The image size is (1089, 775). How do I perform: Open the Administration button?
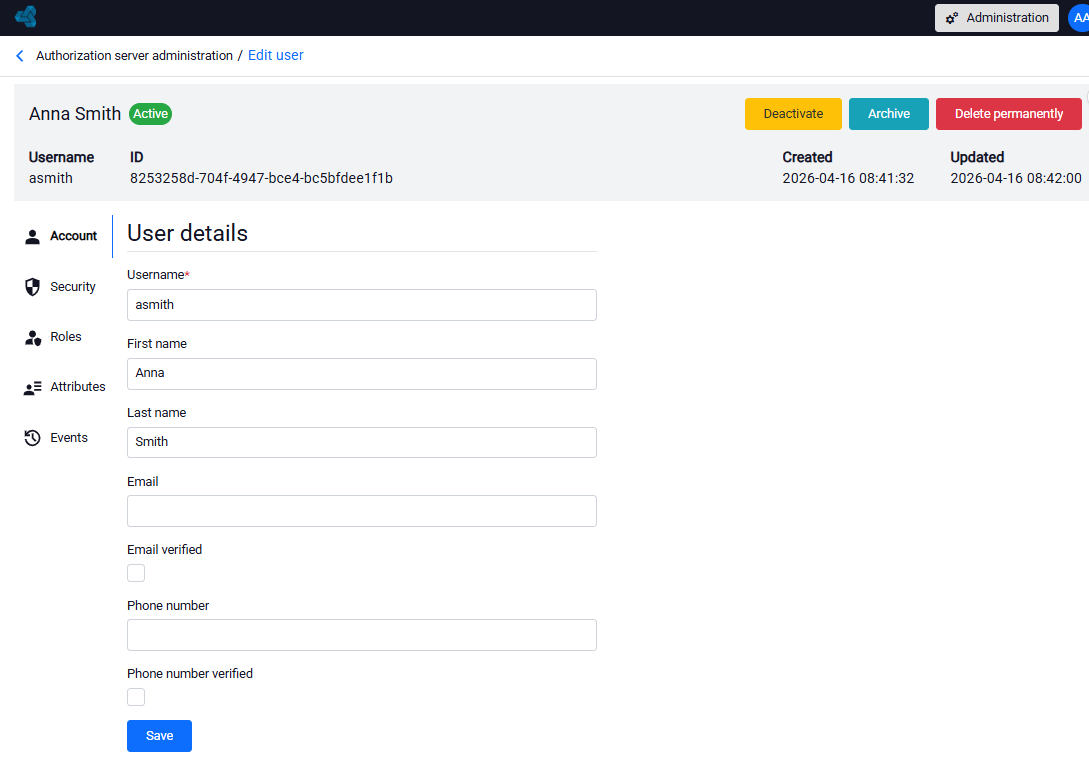(x=997, y=18)
